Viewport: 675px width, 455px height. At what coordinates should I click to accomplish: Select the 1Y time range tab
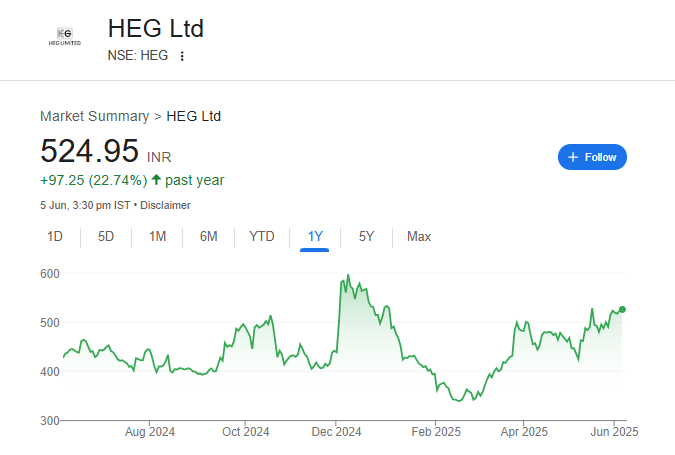(315, 238)
